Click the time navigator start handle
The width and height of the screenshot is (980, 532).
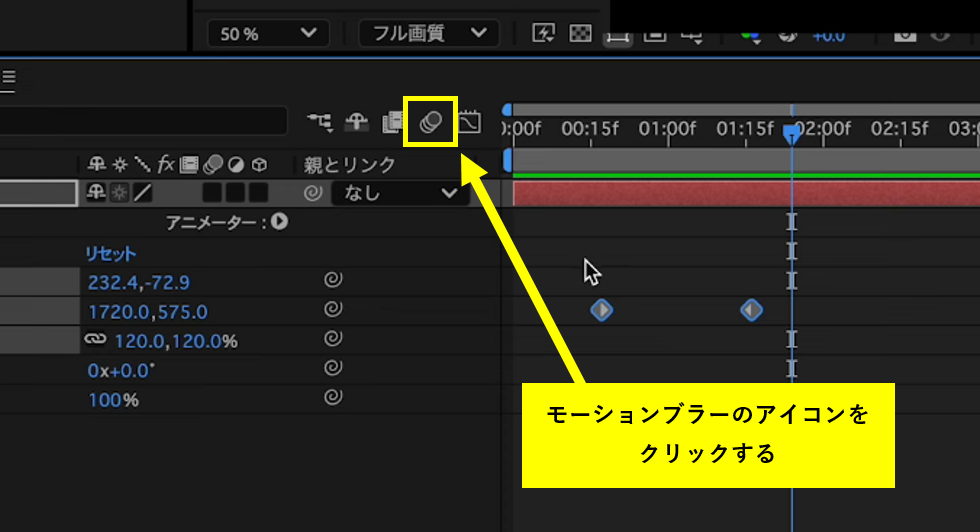tap(507, 110)
